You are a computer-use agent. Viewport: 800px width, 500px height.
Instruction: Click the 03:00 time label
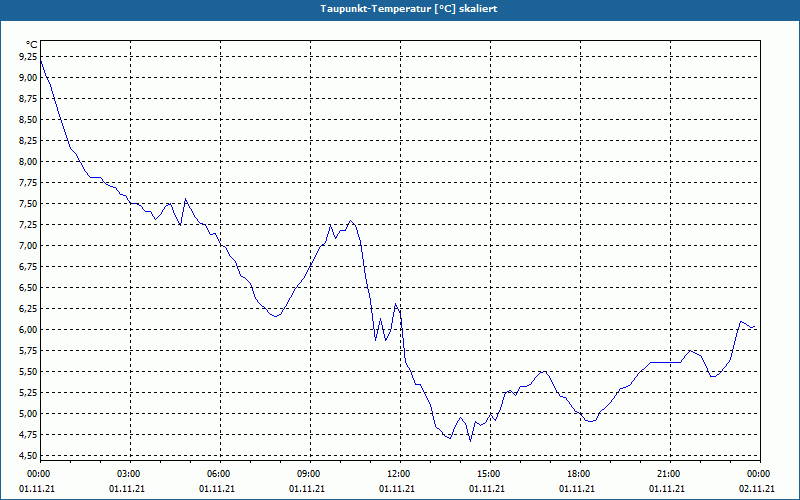127,474
